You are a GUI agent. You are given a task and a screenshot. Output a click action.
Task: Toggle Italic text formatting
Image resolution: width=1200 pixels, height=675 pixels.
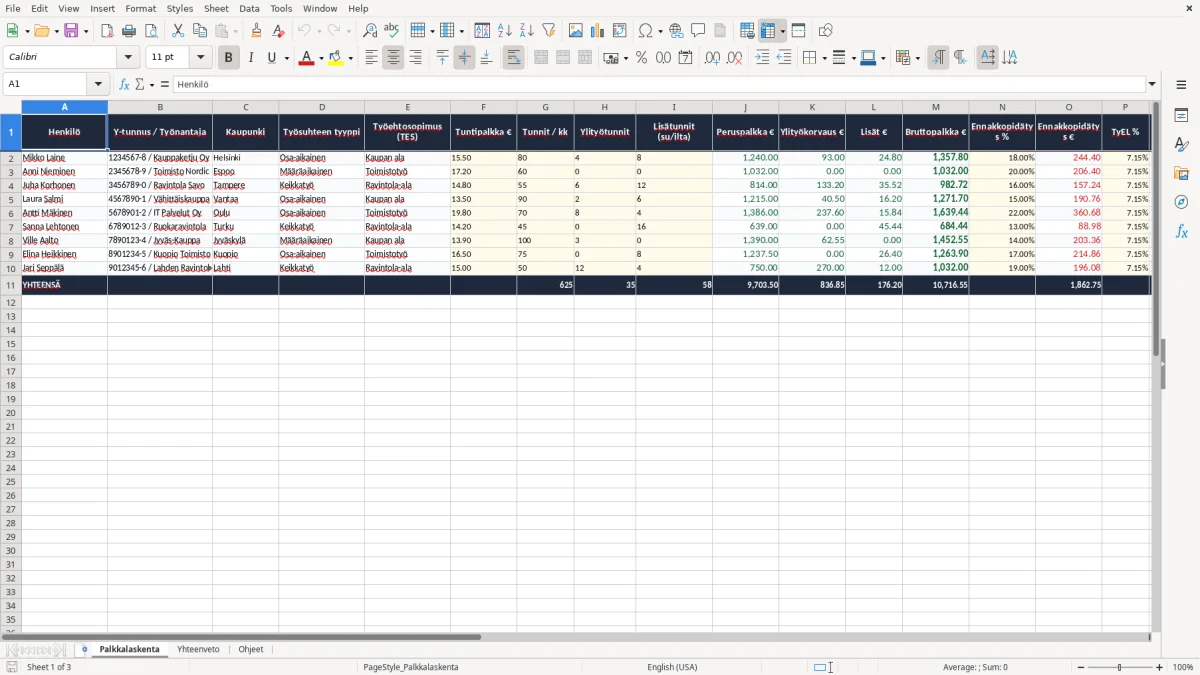tap(250, 58)
